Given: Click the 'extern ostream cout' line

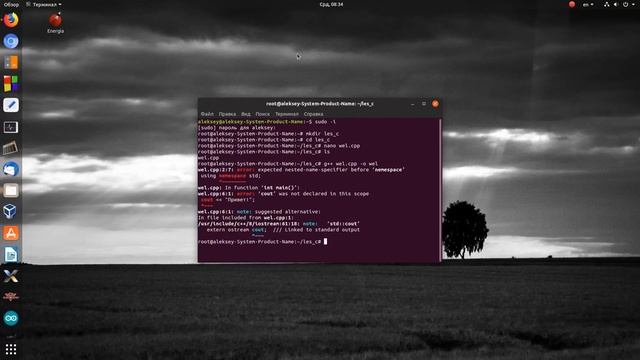Looking at the screenshot, I should (x=283, y=230).
